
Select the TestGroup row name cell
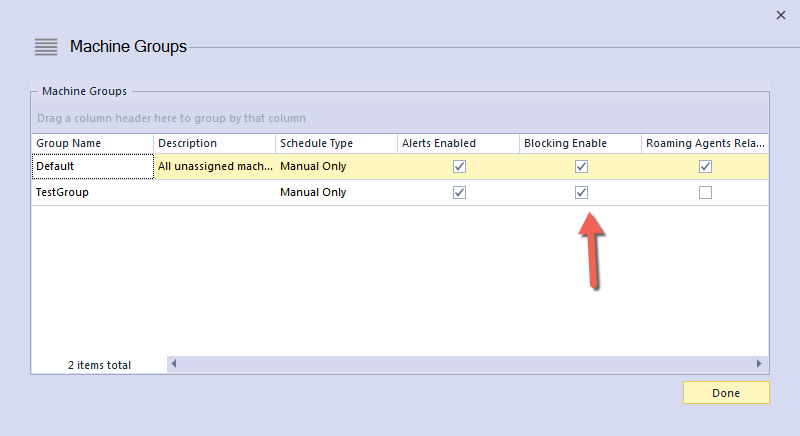[x=92, y=192]
